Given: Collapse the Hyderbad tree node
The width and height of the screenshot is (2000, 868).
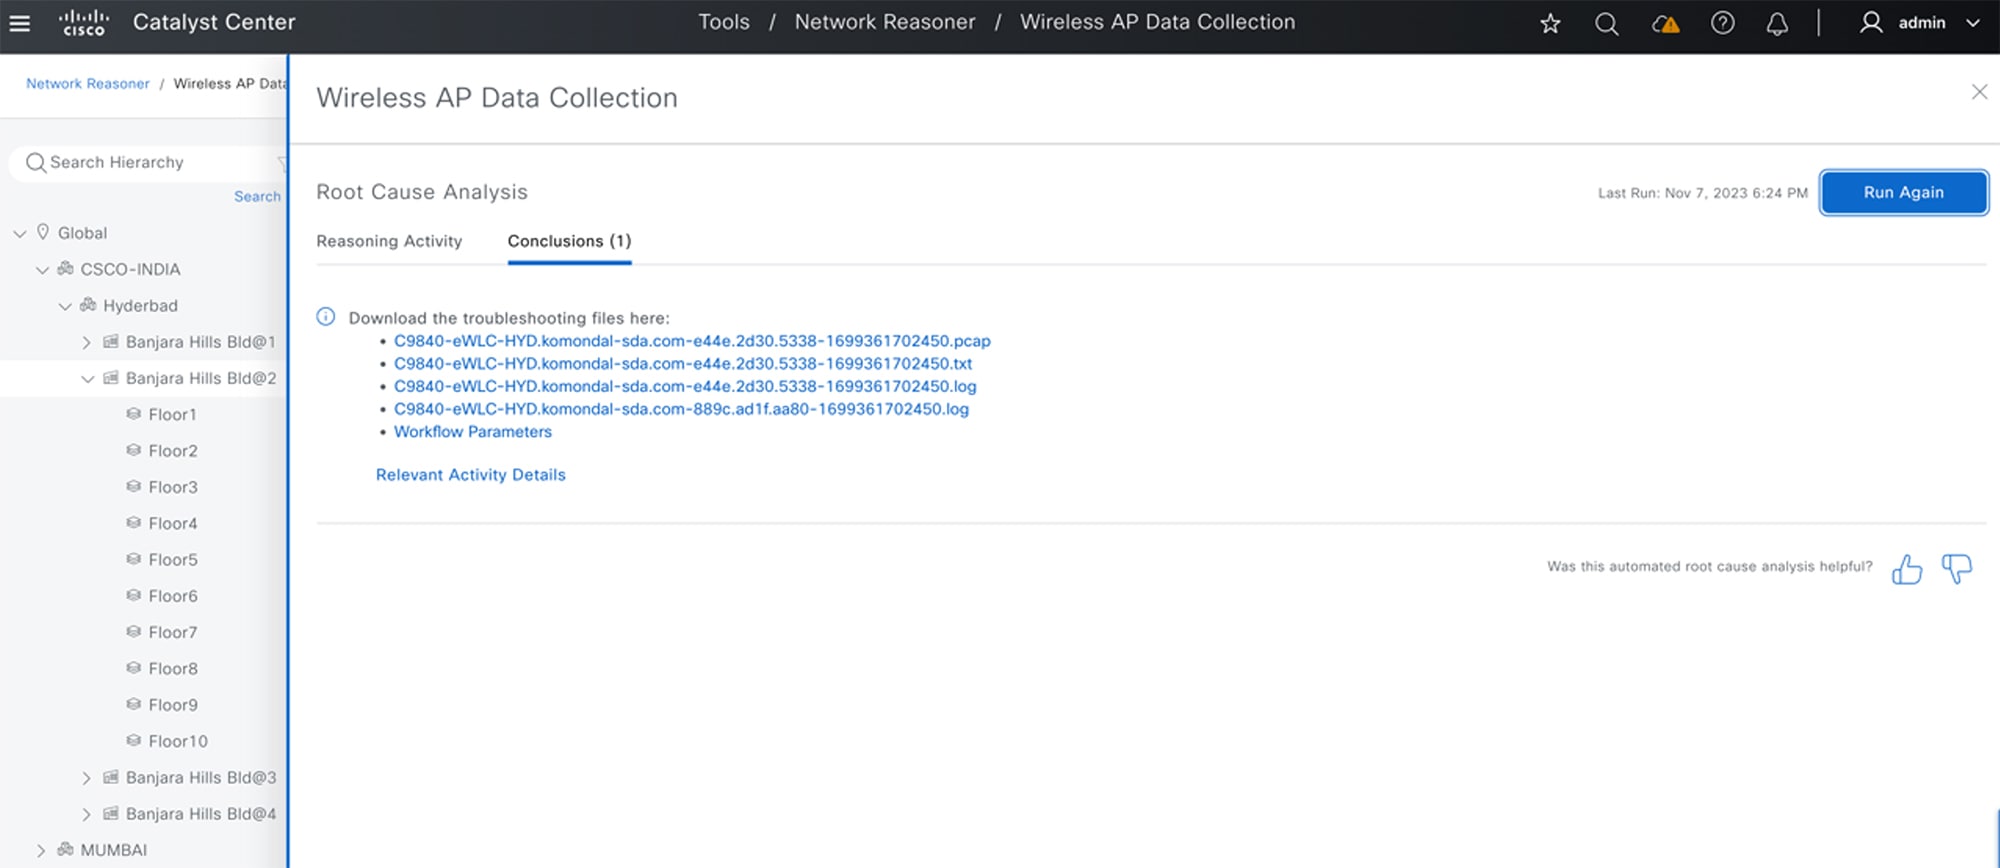Looking at the screenshot, I should (x=65, y=306).
